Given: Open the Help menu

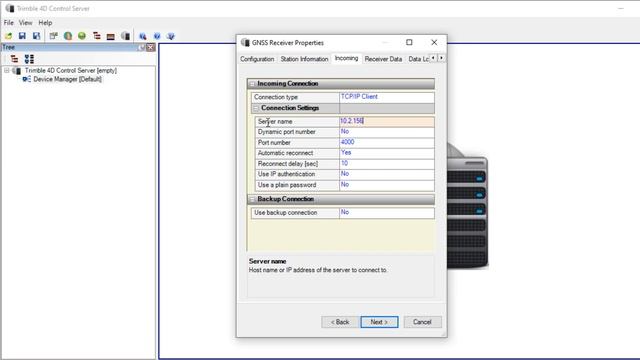Looking at the screenshot, I should 45,23.
